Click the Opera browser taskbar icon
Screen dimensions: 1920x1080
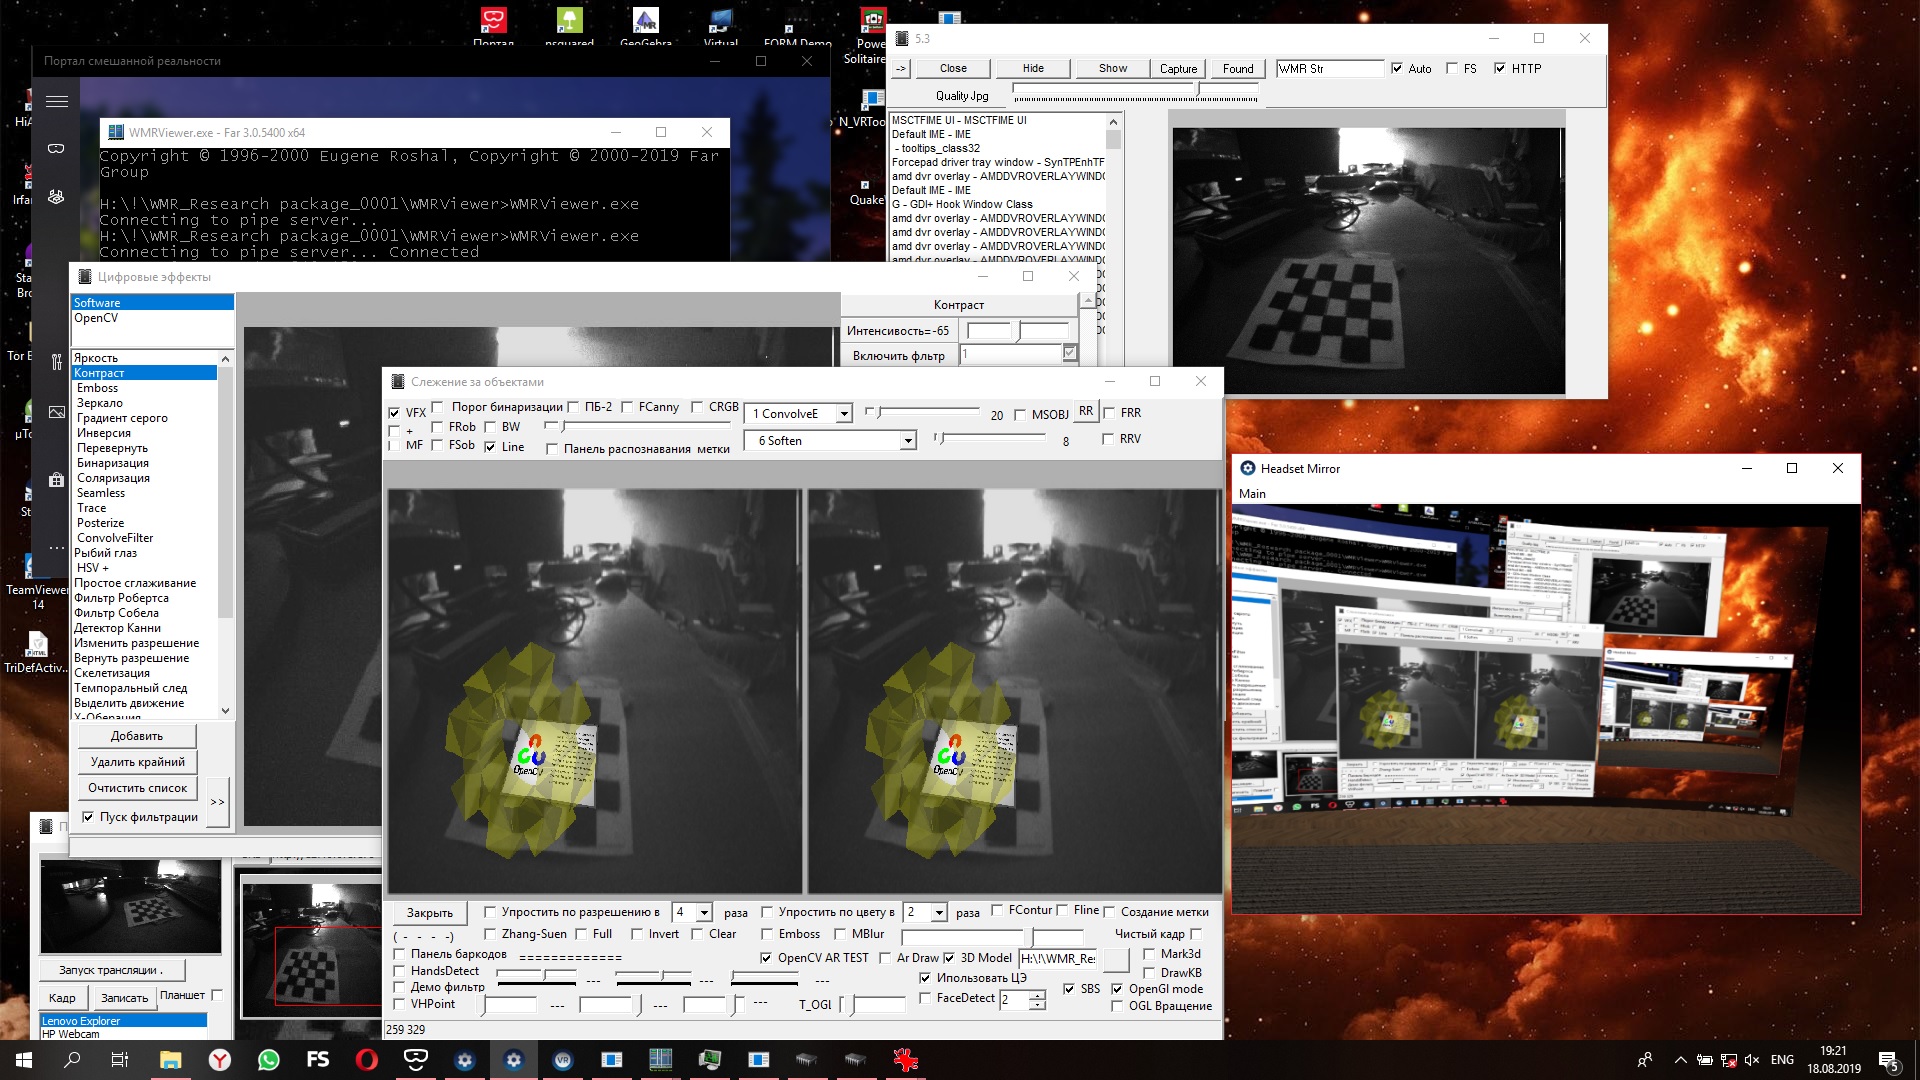[366, 1060]
